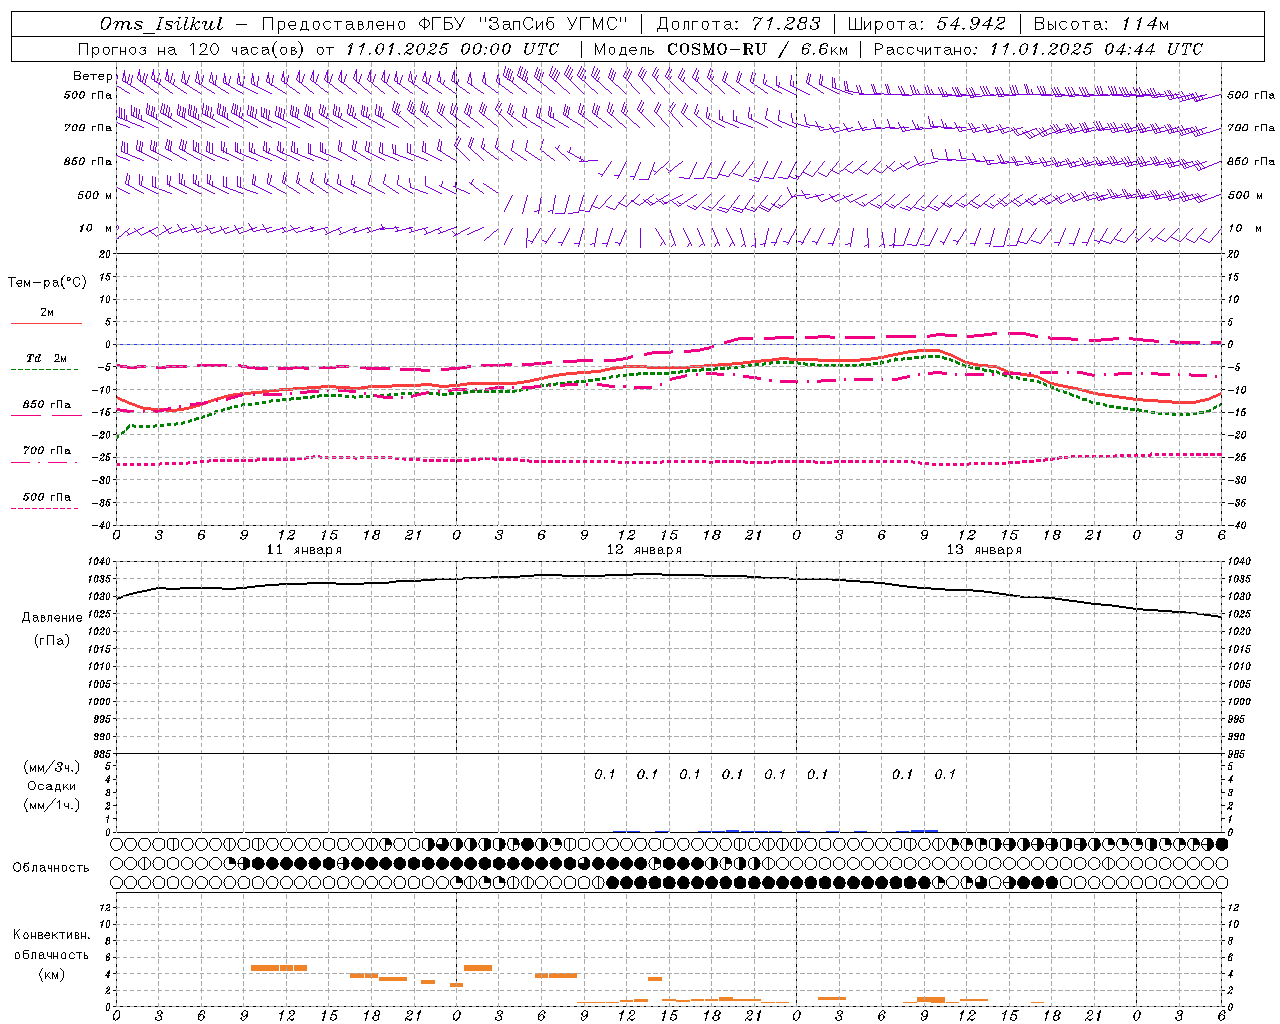Click Рассчитано: 11.01.2025 04:44 UTC timestamp
The height and width of the screenshot is (1024, 1280).
[x=1038, y=49]
